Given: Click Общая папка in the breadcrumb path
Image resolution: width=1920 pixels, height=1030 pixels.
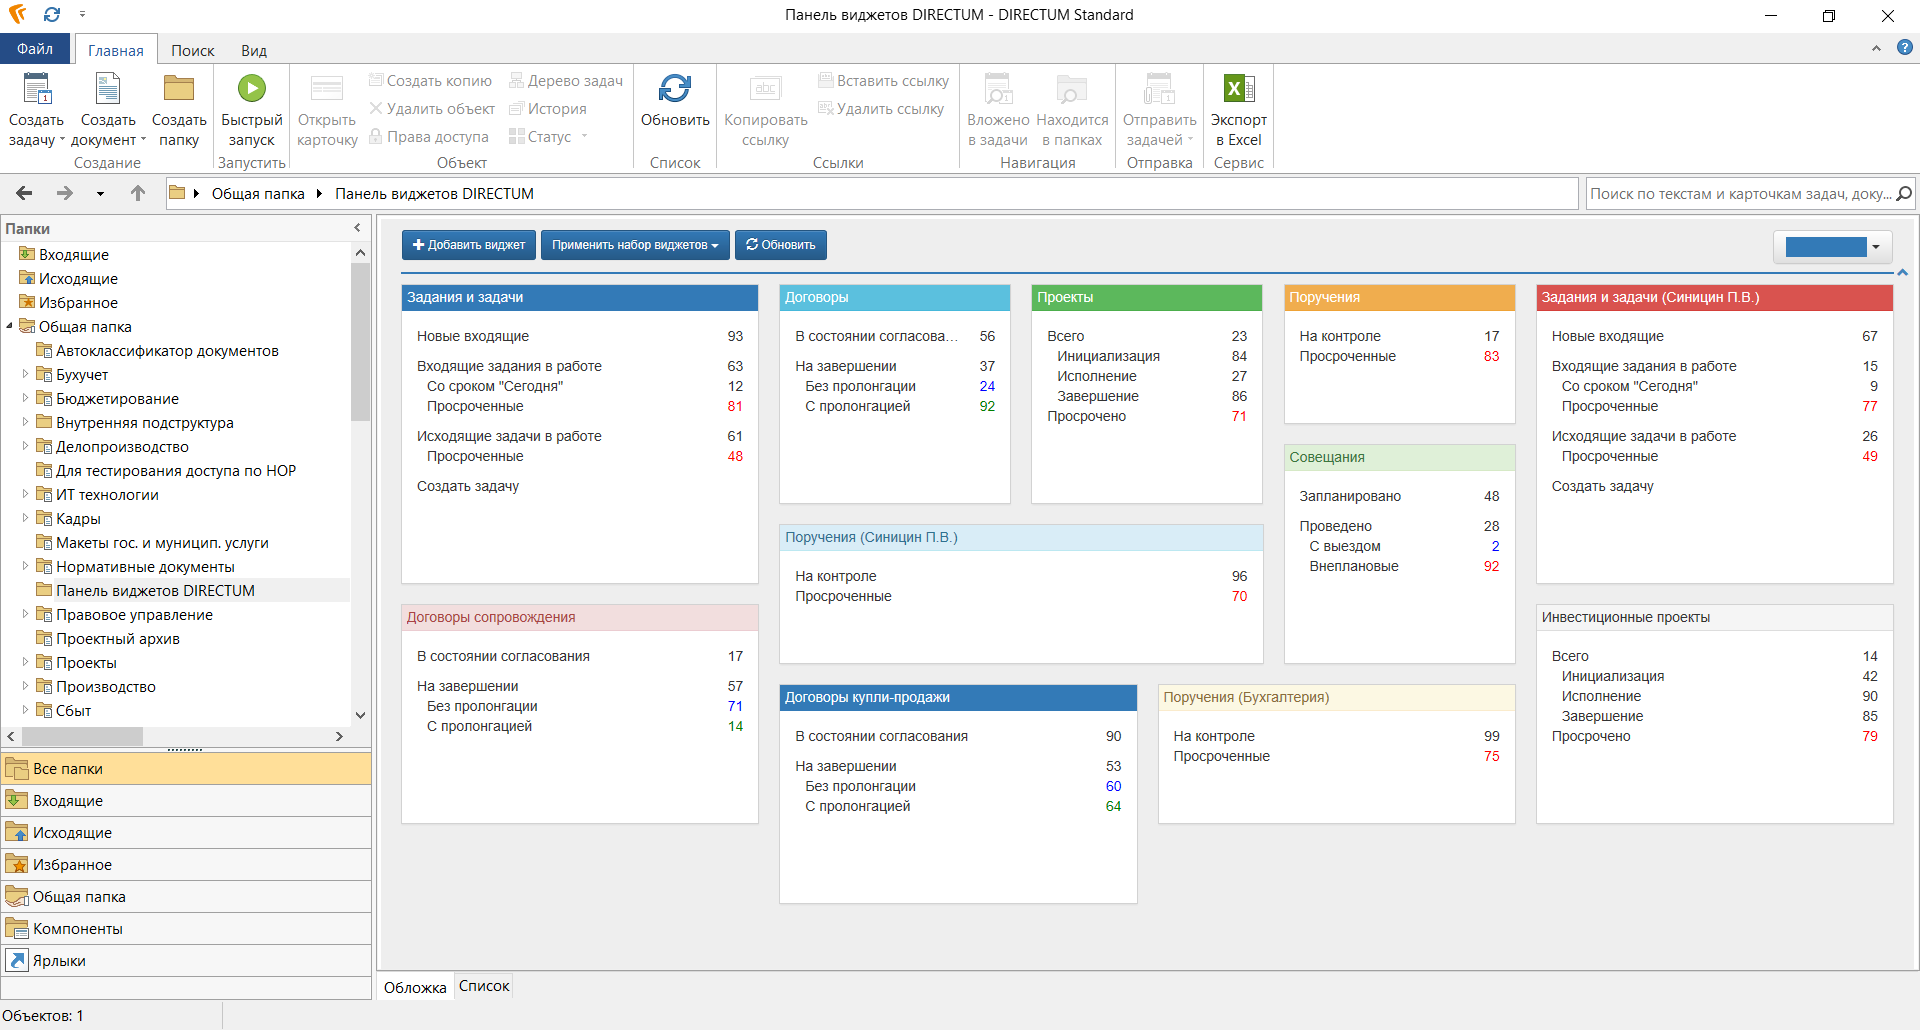Looking at the screenshot, I should pos(258,194).
